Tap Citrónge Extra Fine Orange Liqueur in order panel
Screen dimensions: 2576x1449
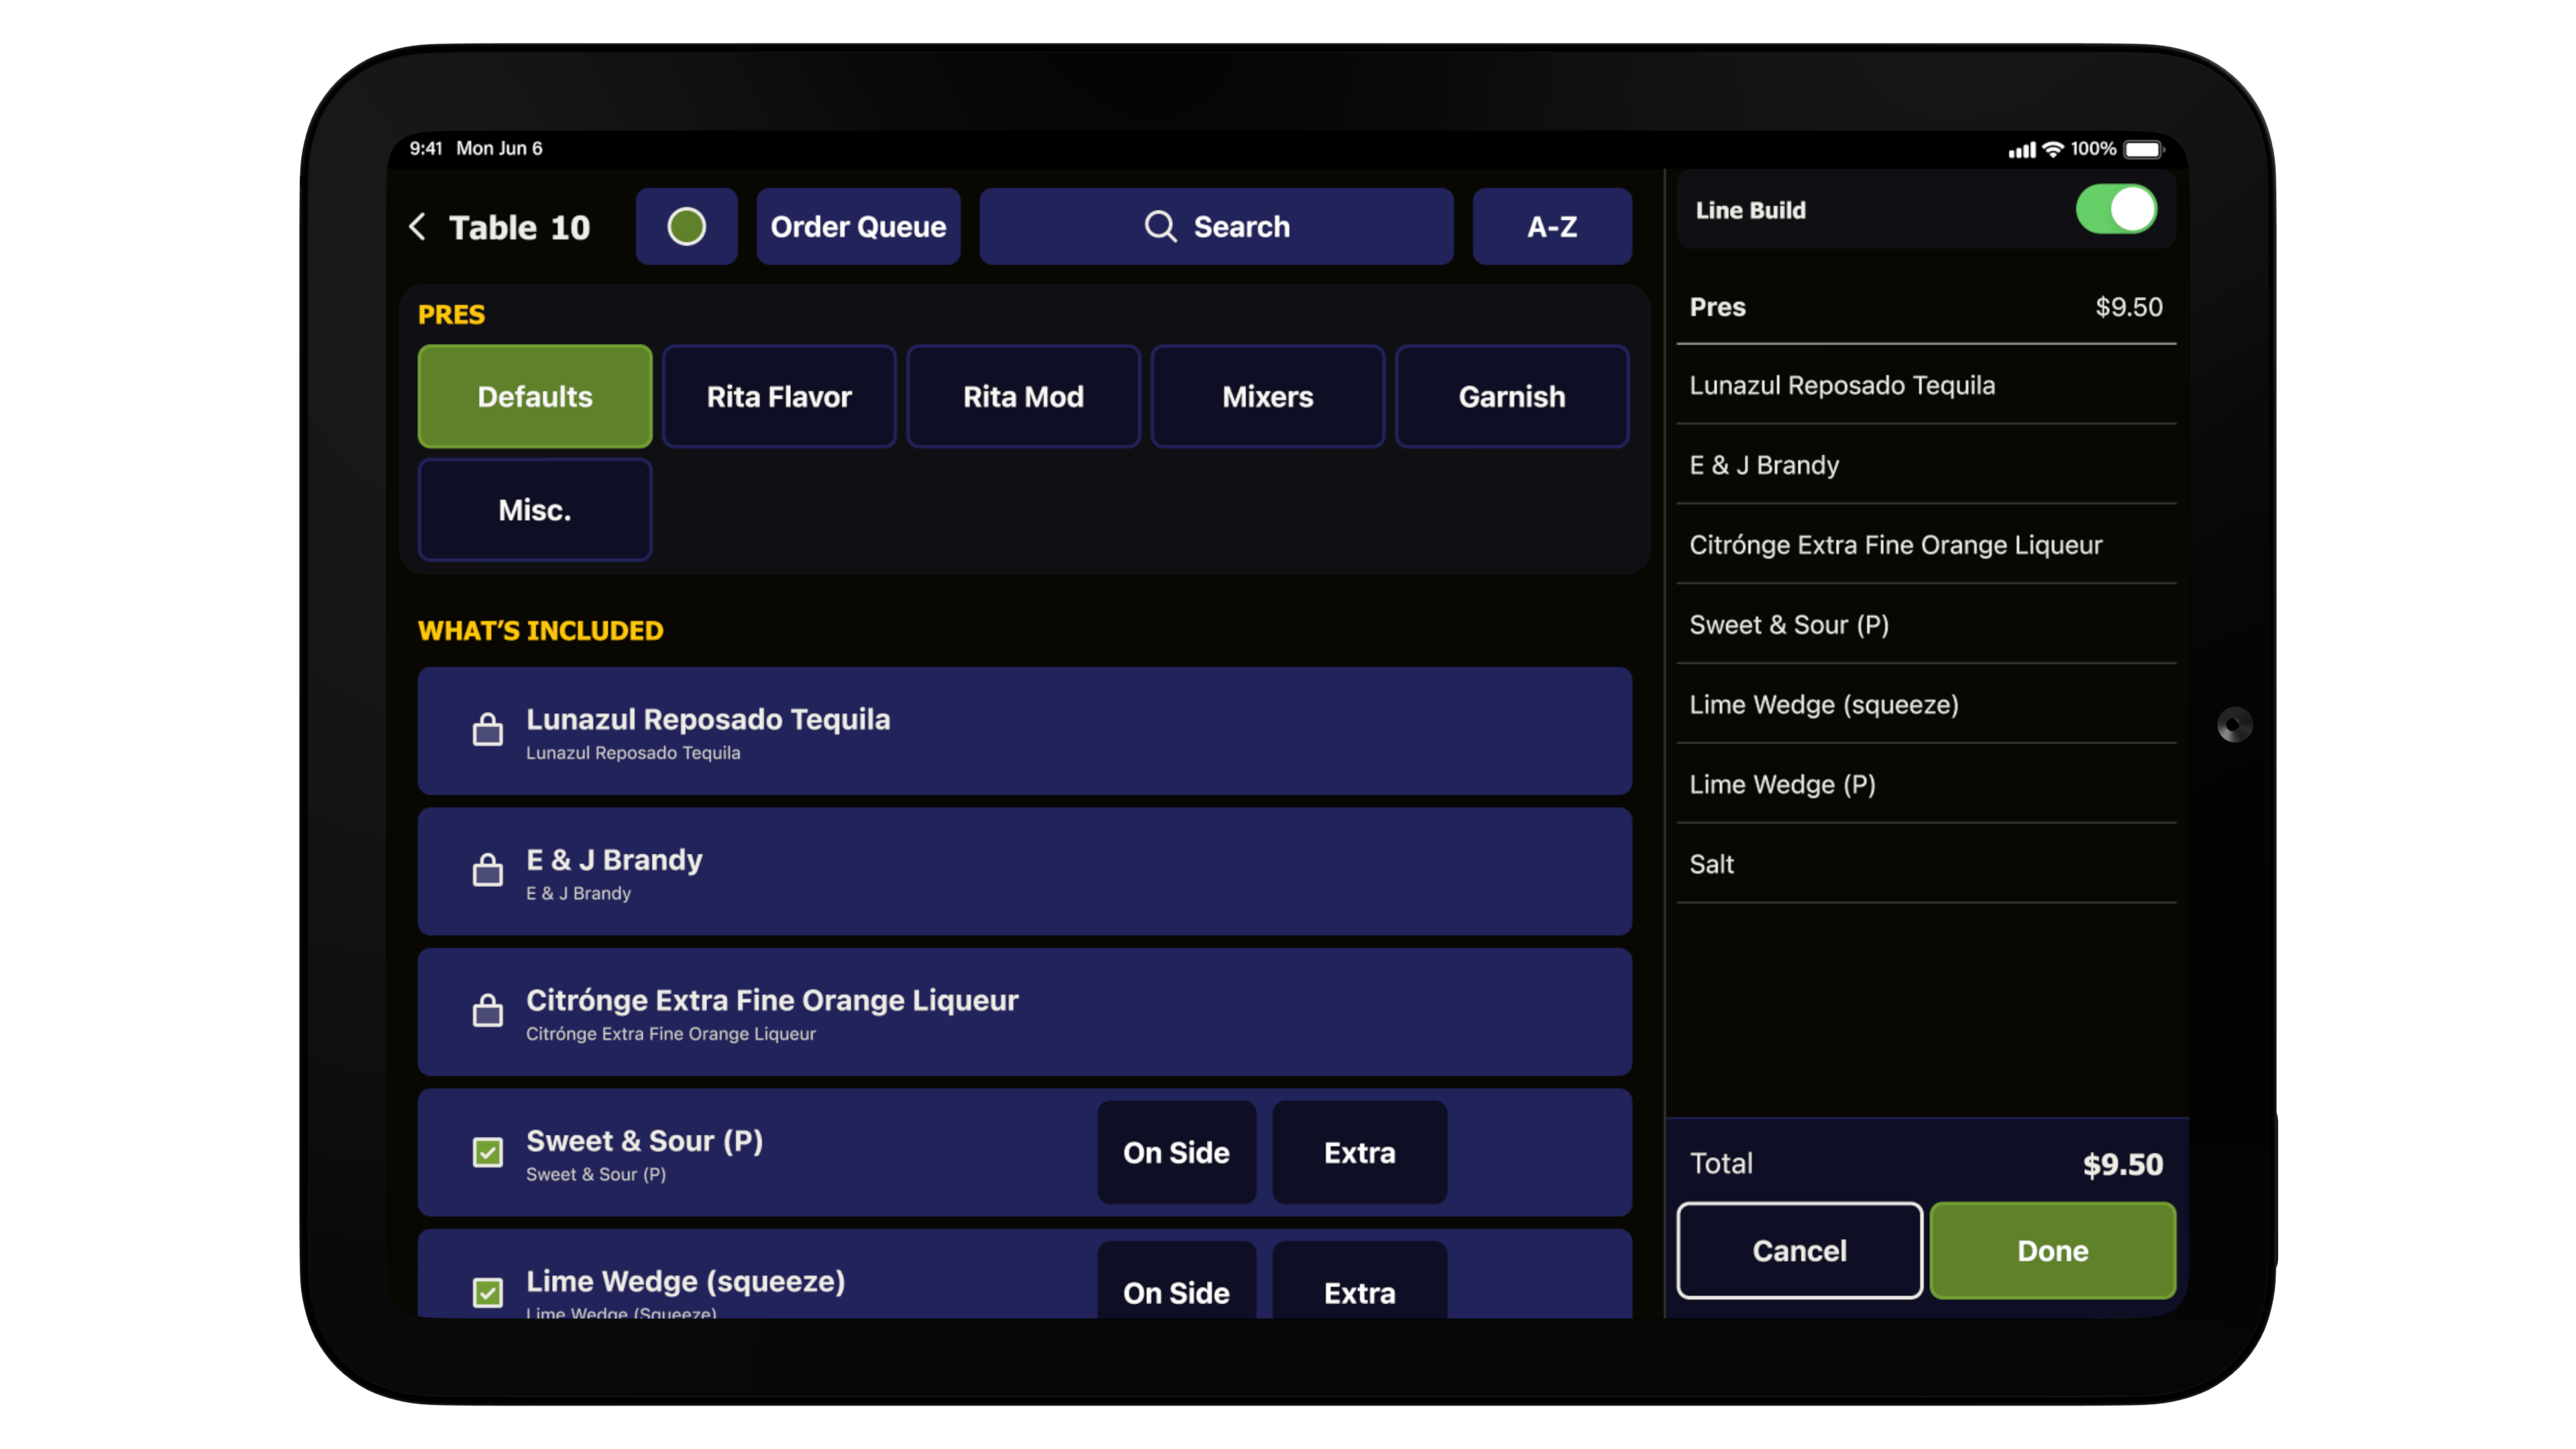click(x=1926, y=545)
